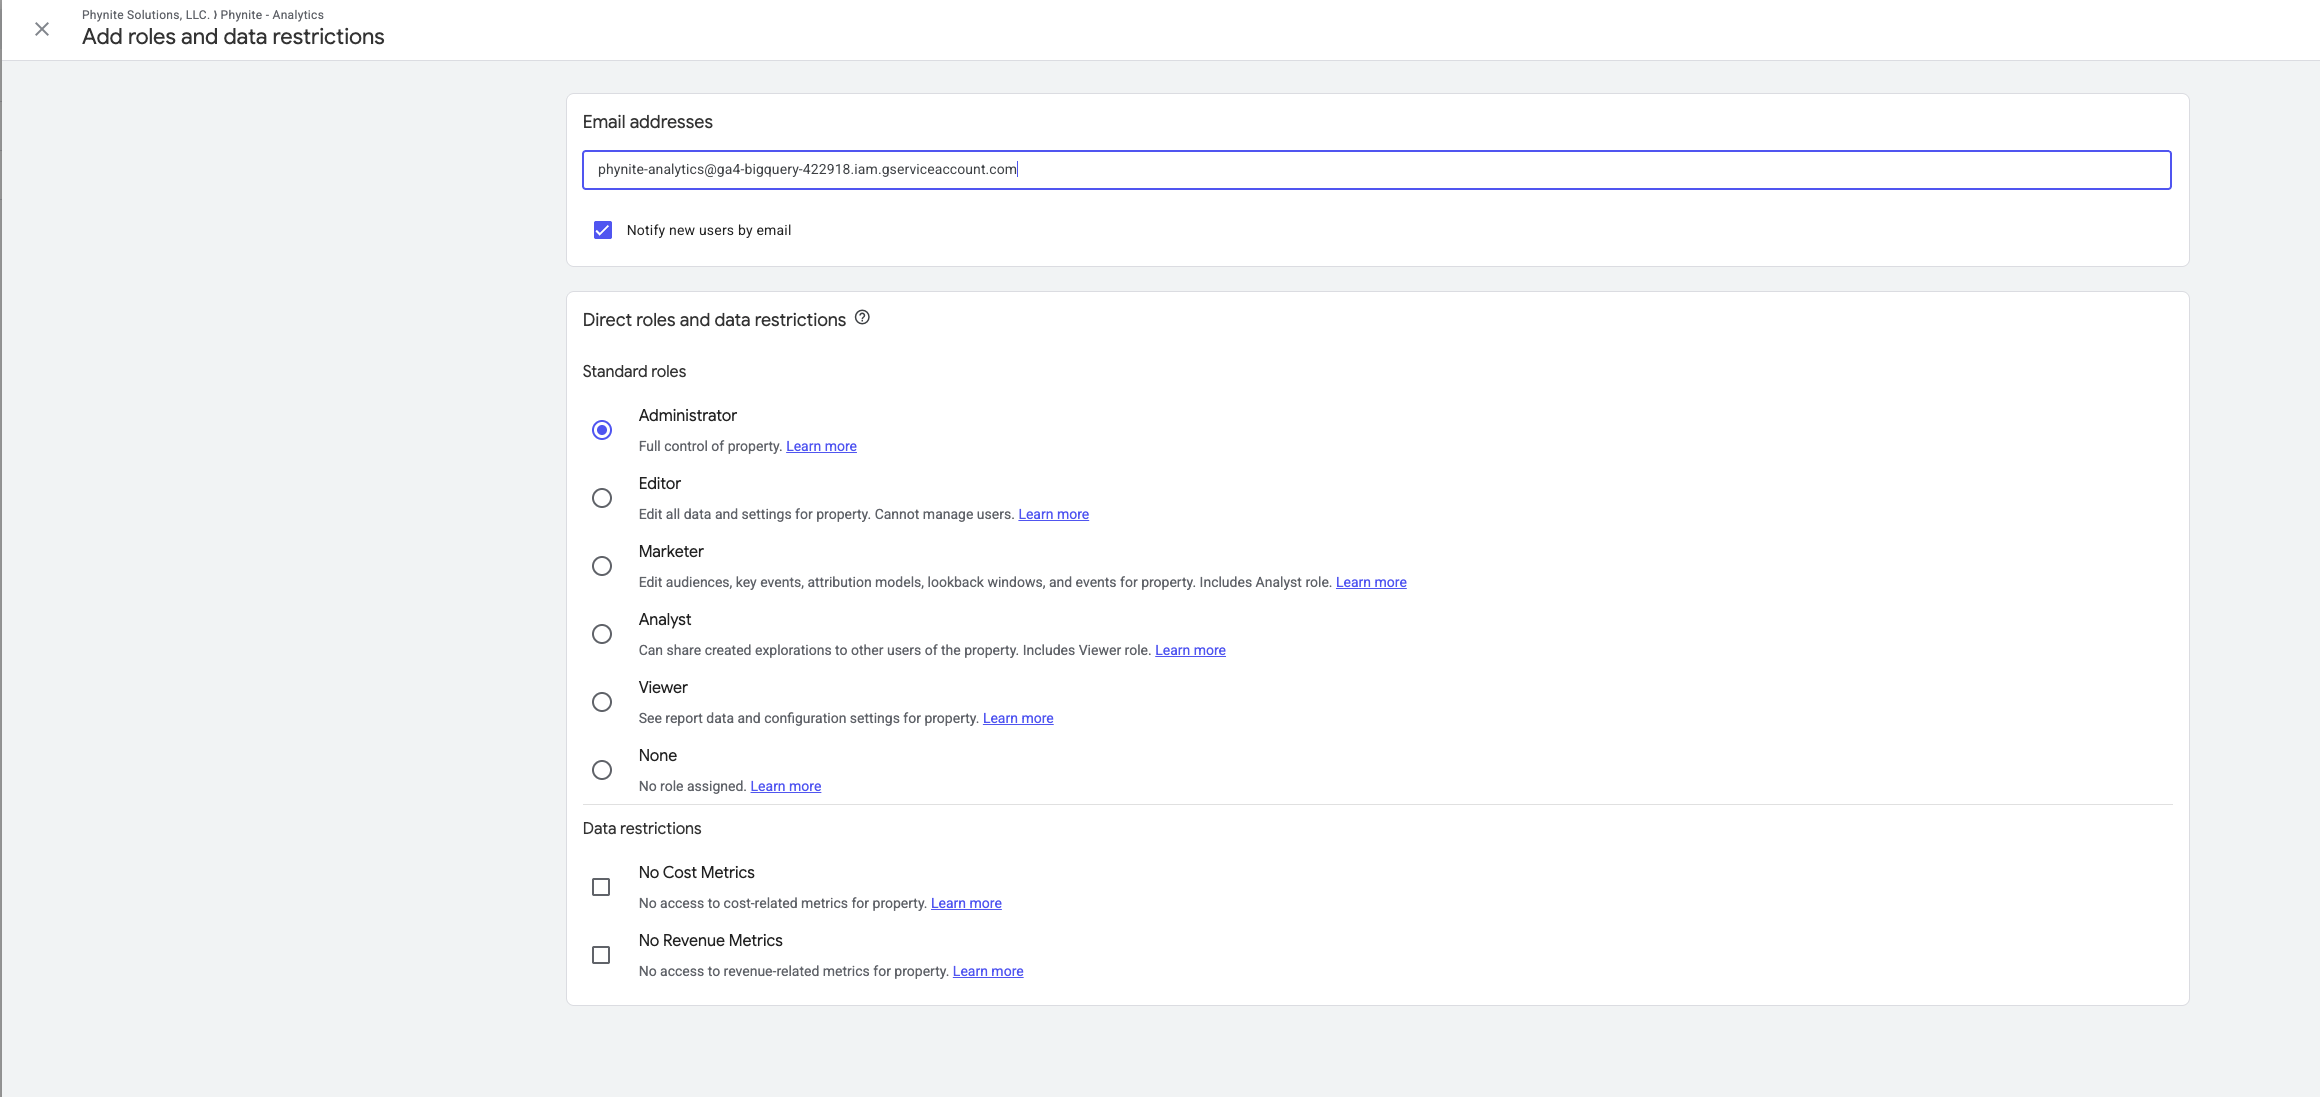The height and width of the screenshot is (1097, 2320).
Task: Open Learn more link for Viewer role
Action: tap(1018, 718)
